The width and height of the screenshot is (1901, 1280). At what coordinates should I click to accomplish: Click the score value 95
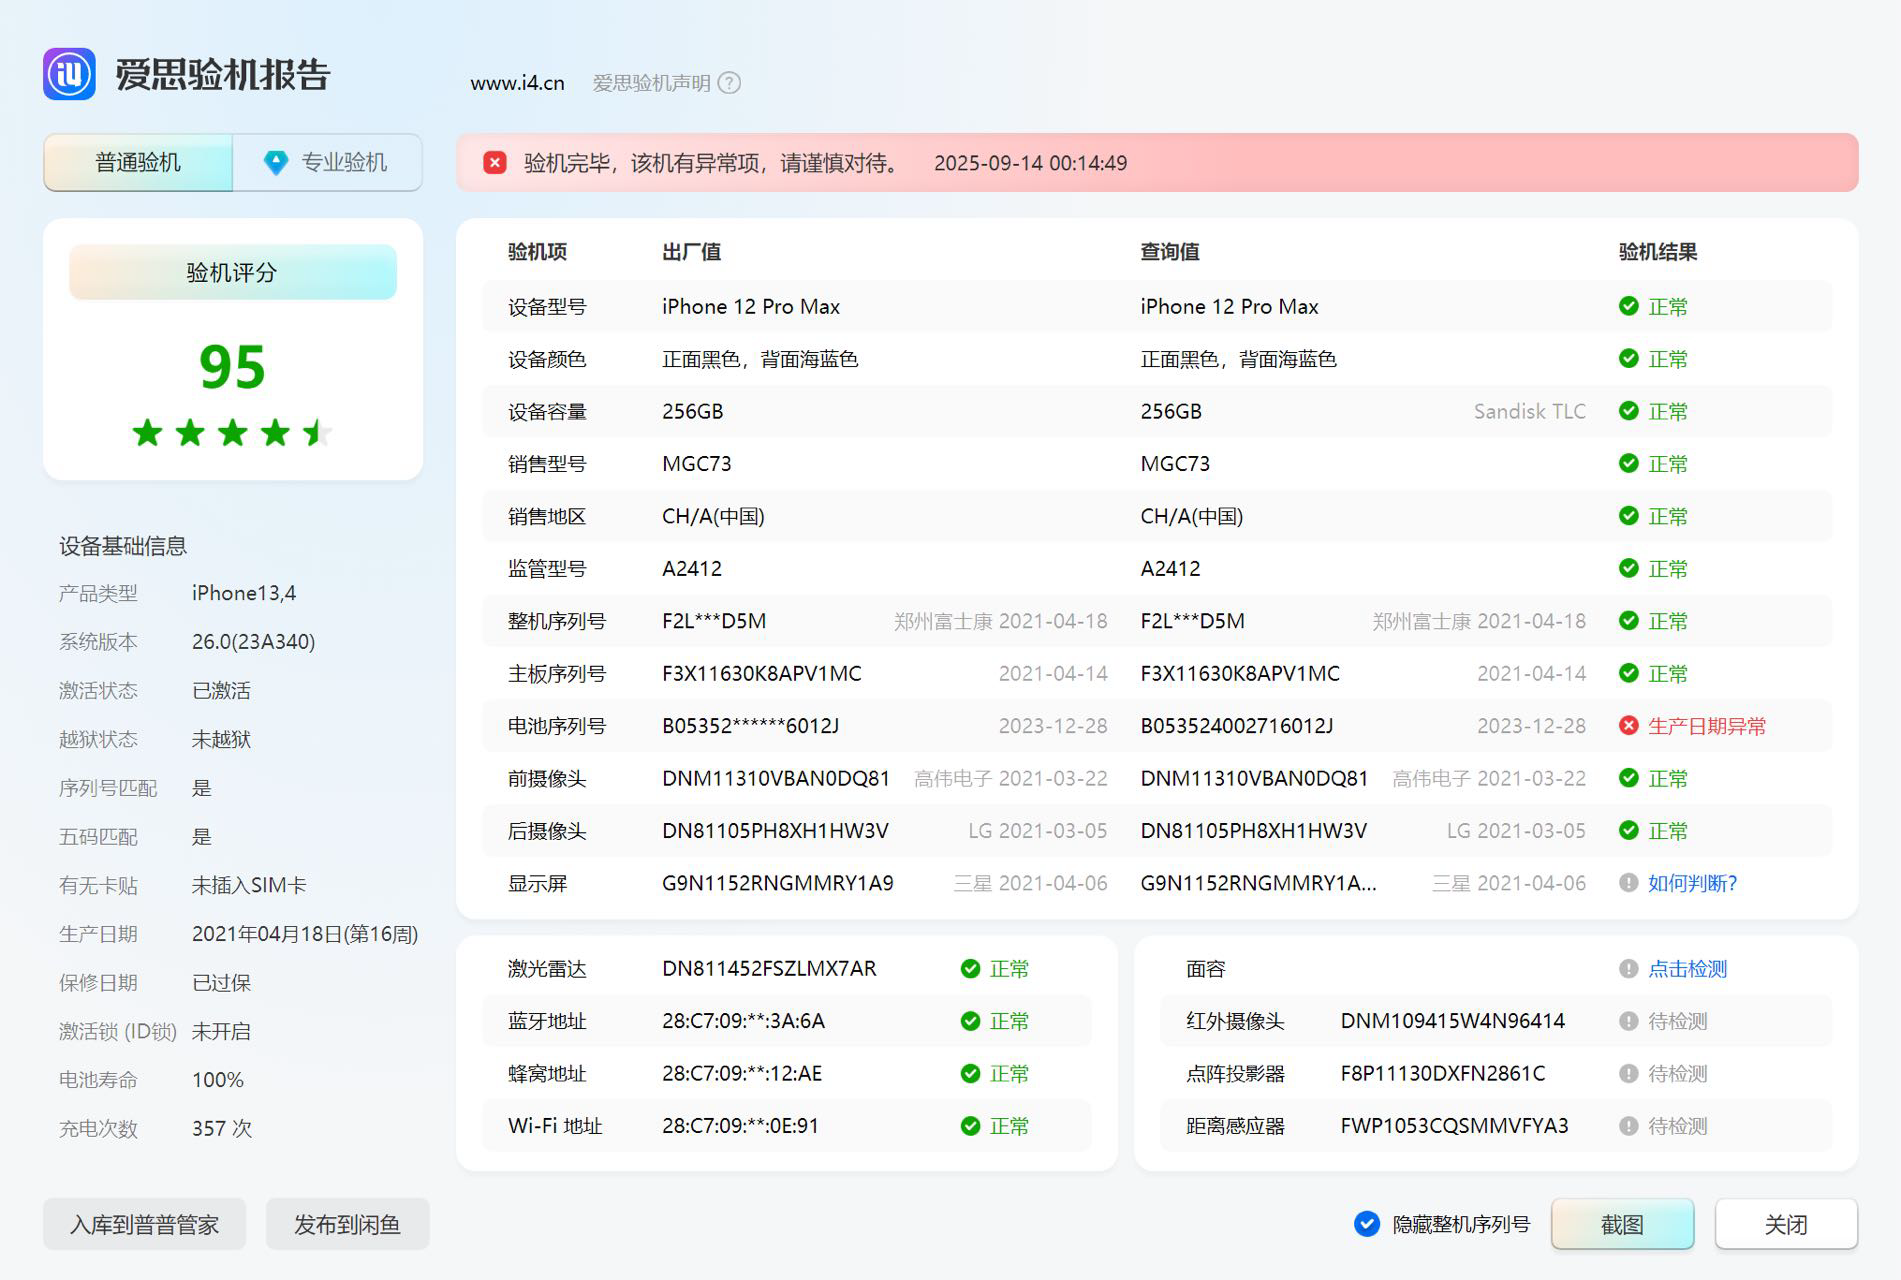coord(232,367)
